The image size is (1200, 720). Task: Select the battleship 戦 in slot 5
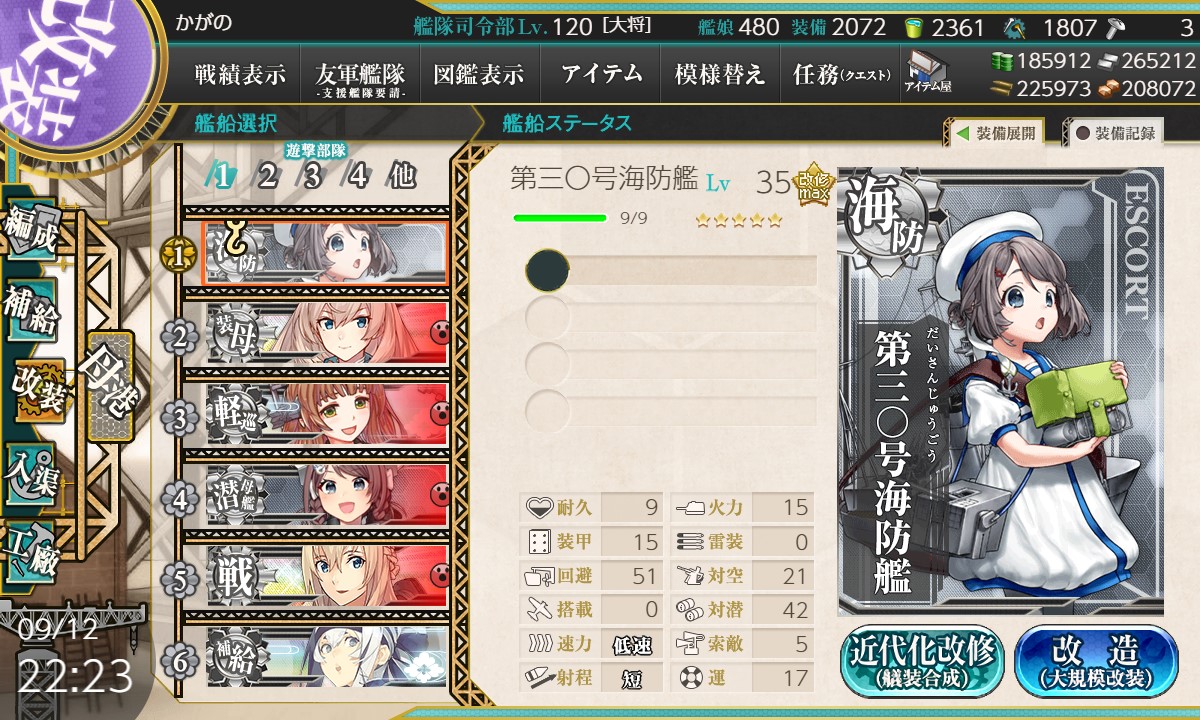pos(324,577)
